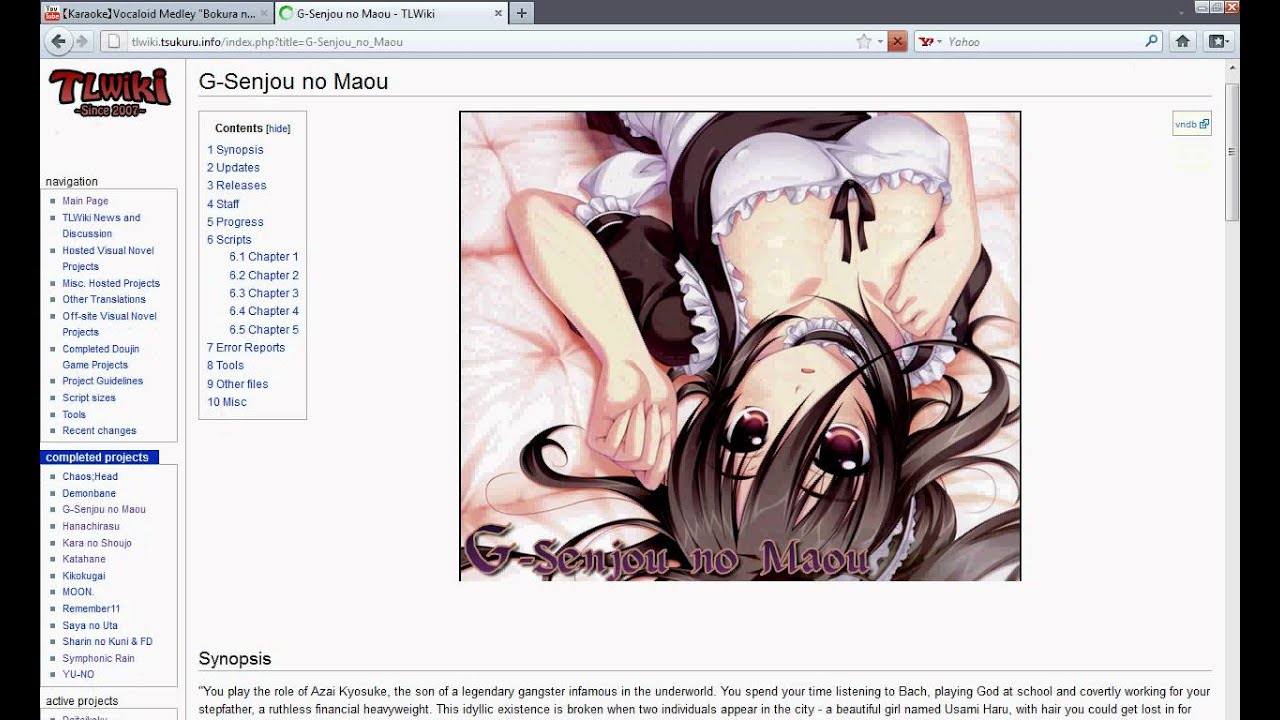Open Off-site Visual Novel Projects

[x=109, y=324]
